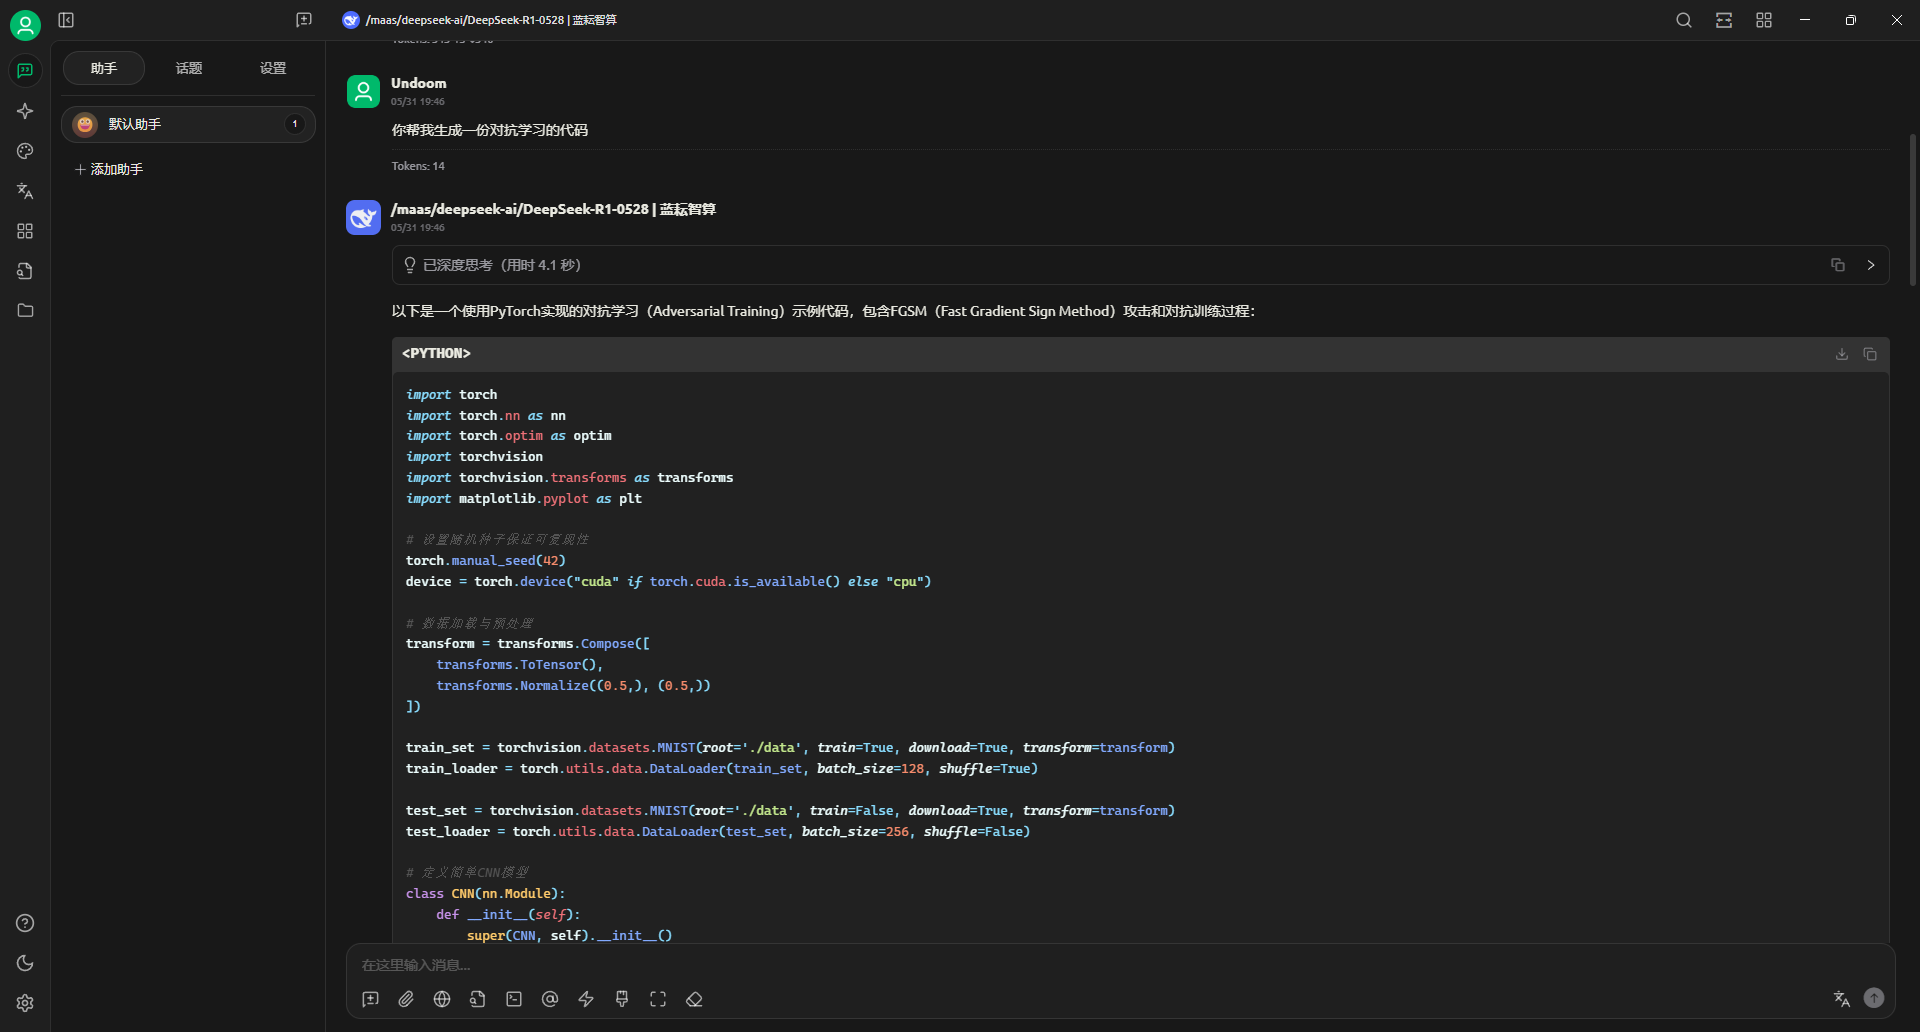Screen dimensions: 1920x1032
Task: Collapse the sidebar panel
Action: coord(66,20)
